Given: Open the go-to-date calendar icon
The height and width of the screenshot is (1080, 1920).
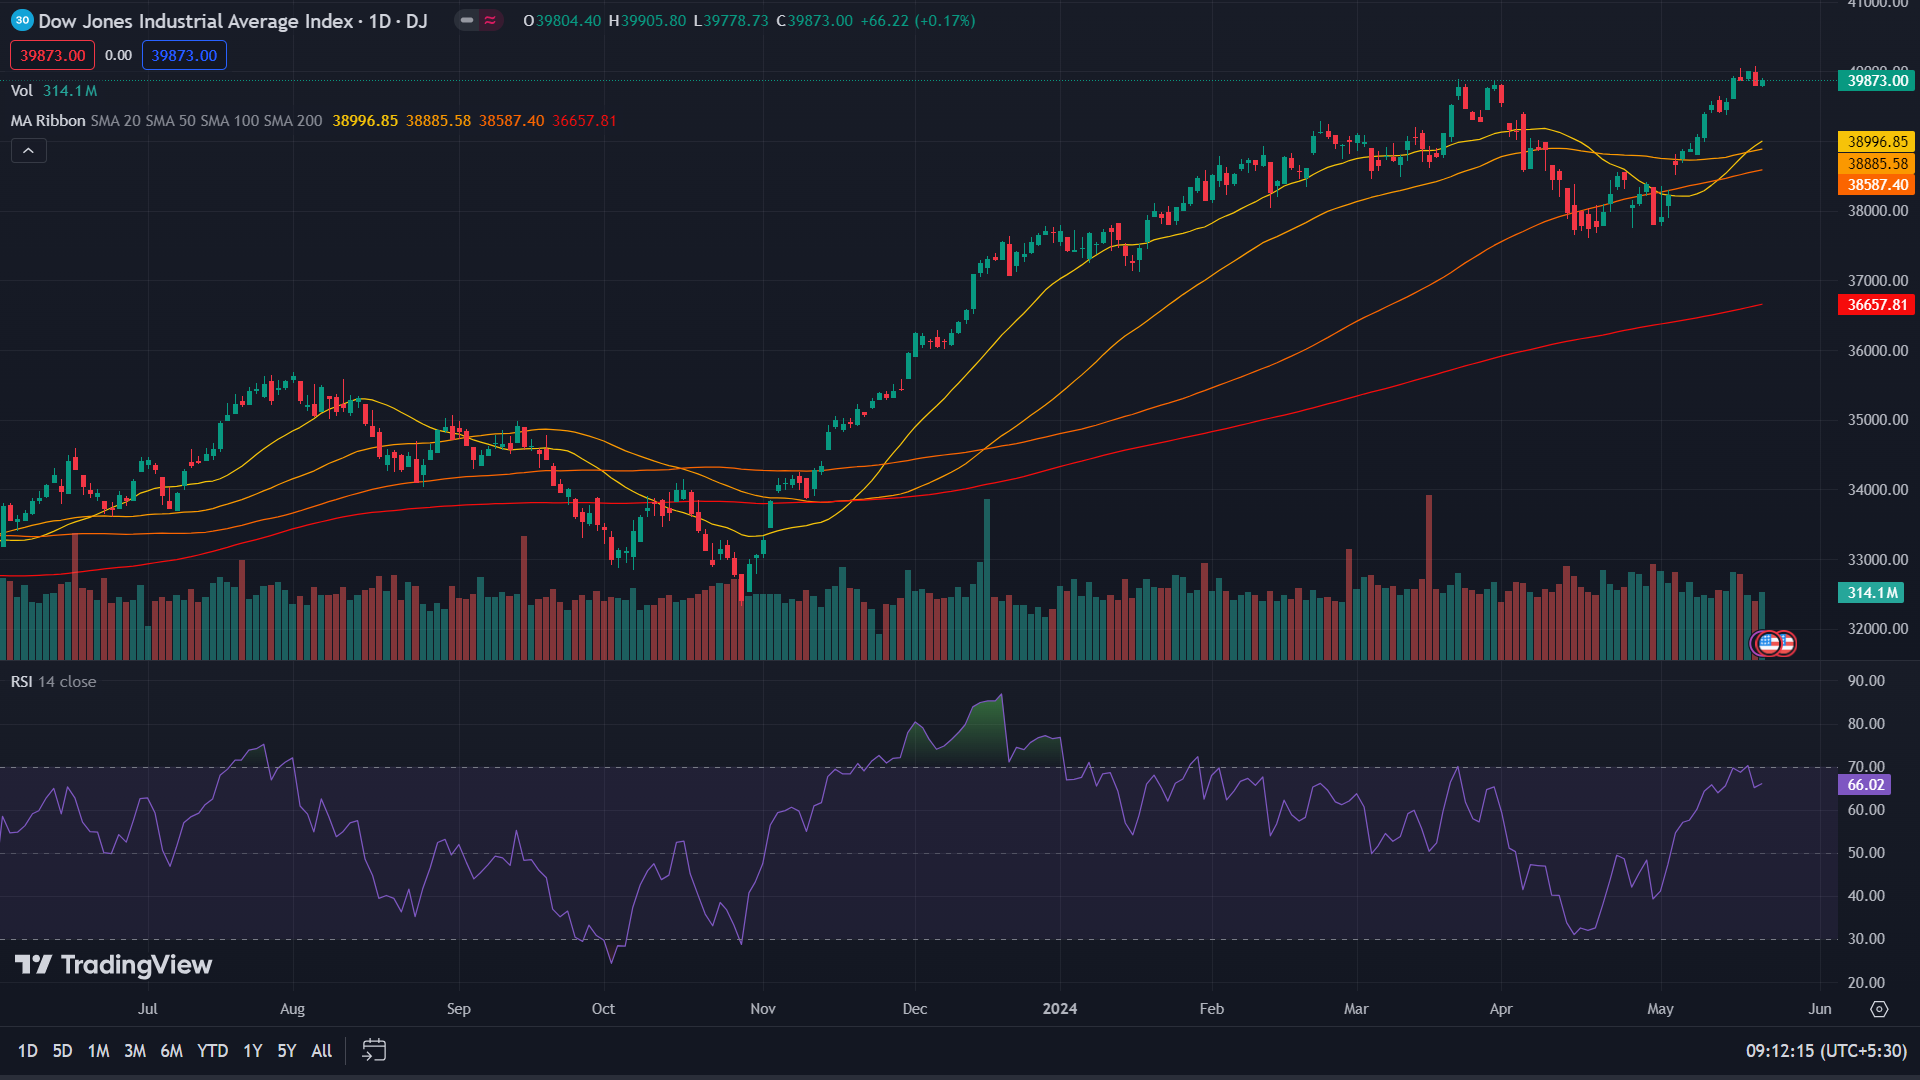Looking at the screenshot, I should click(x=374, y=1050).
